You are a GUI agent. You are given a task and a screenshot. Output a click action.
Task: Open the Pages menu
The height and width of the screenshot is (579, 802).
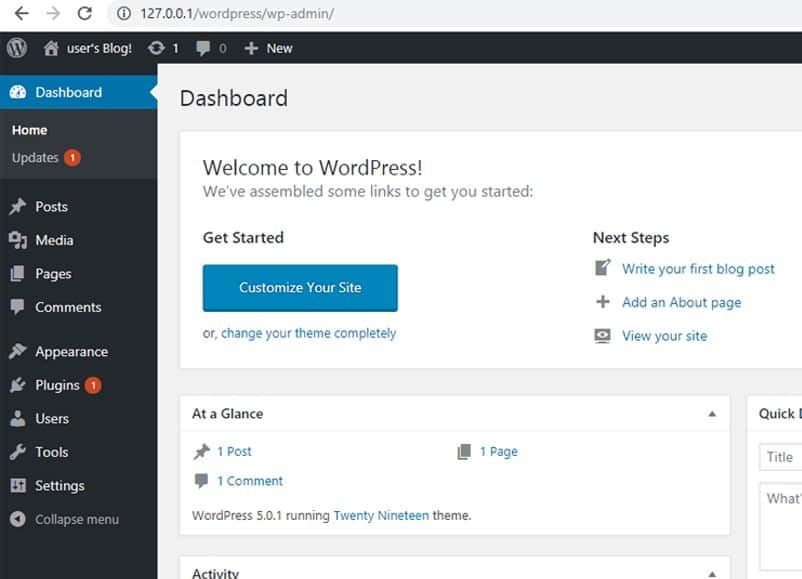[x=53, y=274]
